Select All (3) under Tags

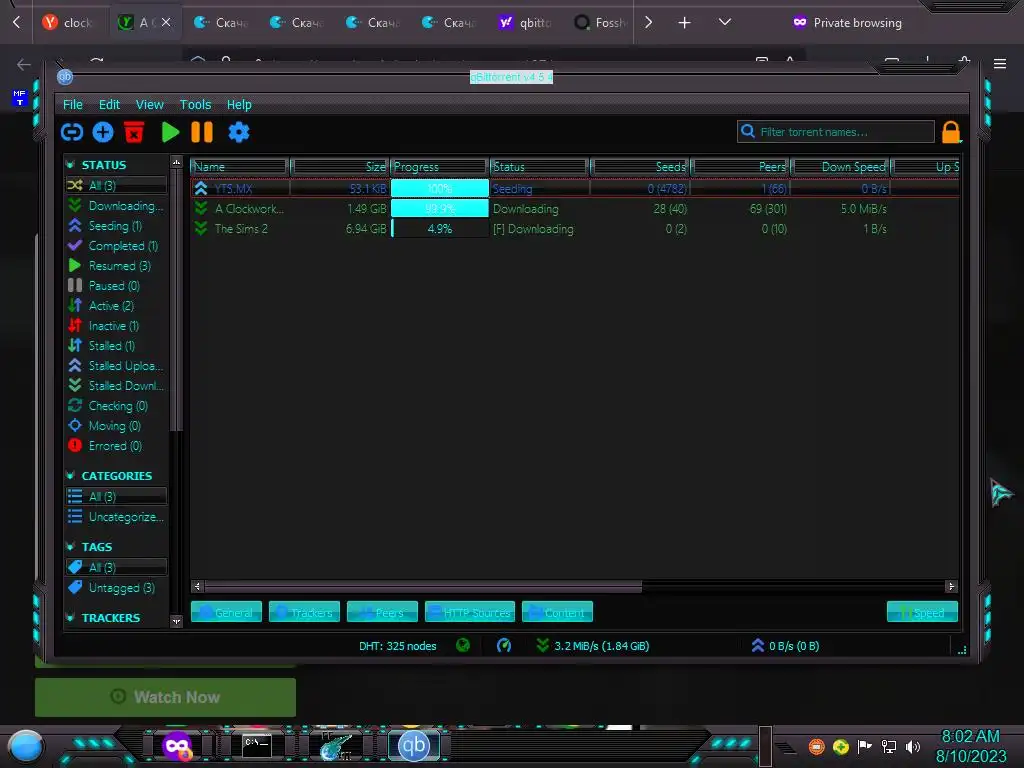pyautogui.click(x=116, y=568)
